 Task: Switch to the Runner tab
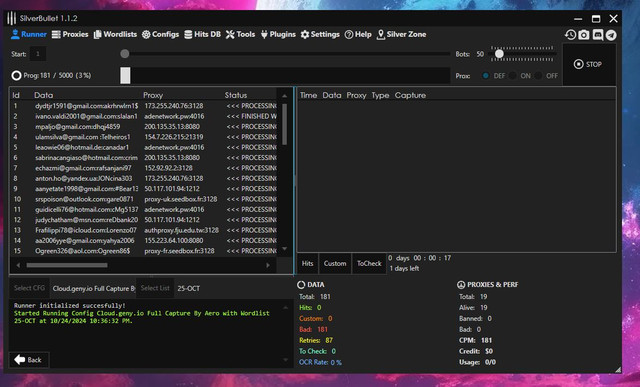point(29,34)
